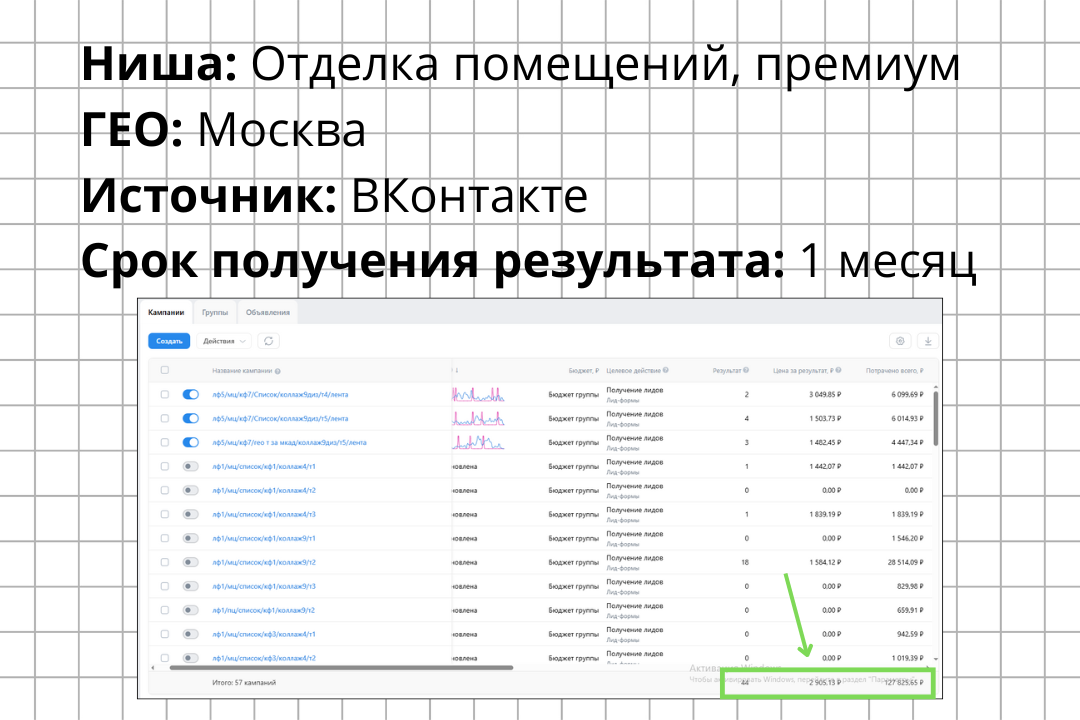
Task: Open the Действия dropdown
Action: (x=225, y=341)
